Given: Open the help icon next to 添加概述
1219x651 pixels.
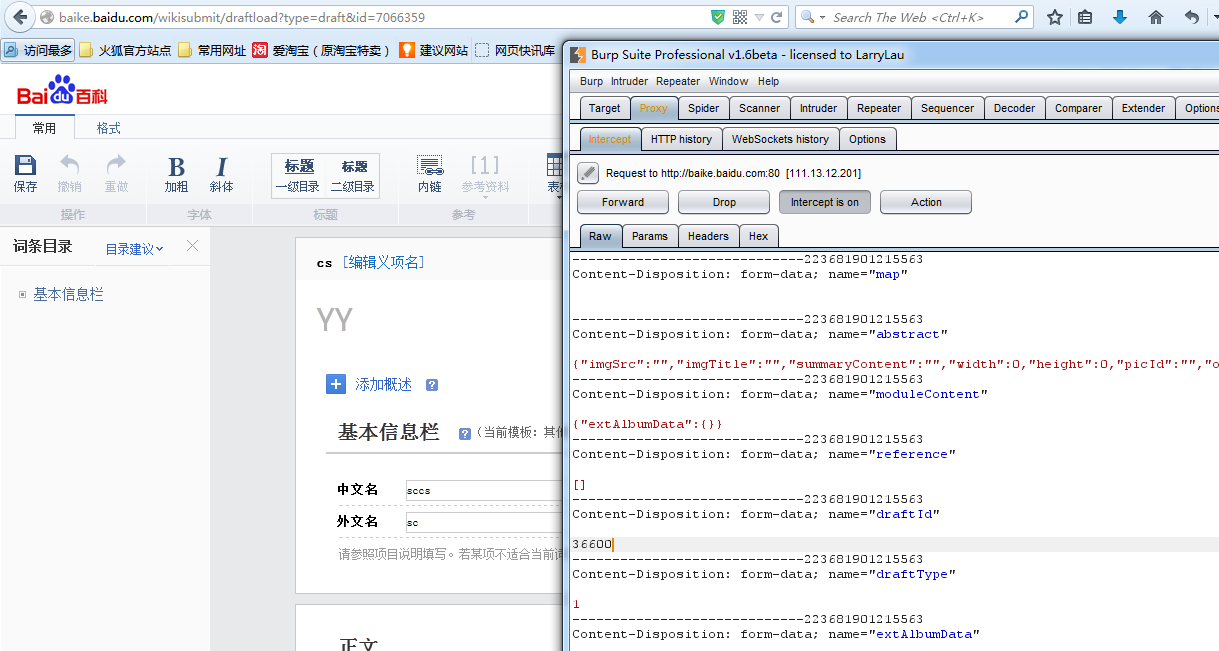Looking at the screenshot, I should [x=432, y=385].
